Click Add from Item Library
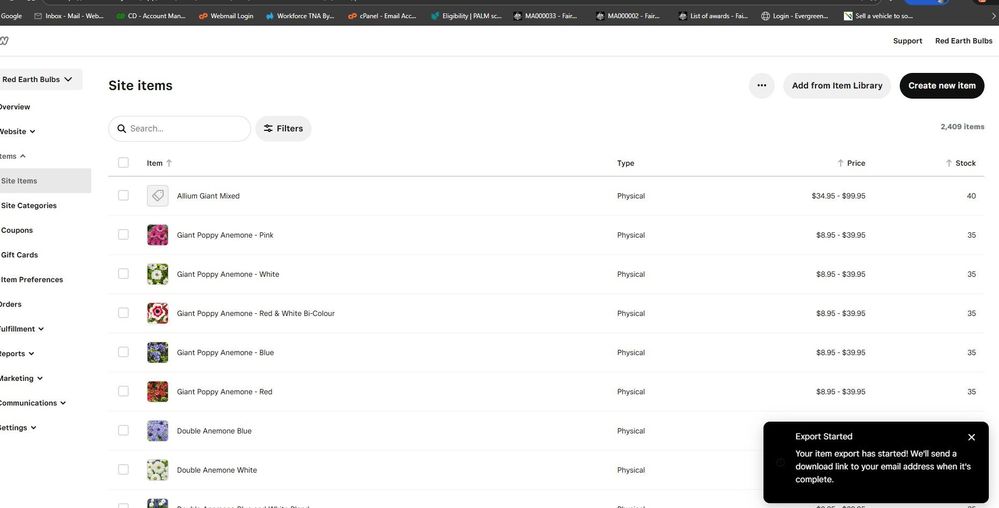This screenshot has width=999, height=508. (837, 85)
